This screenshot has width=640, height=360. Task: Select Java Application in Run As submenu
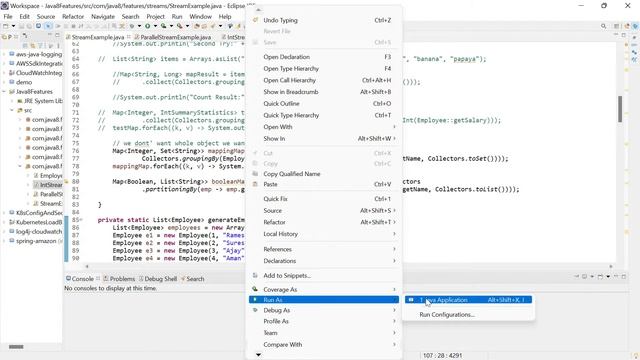[x=469, y=300]
